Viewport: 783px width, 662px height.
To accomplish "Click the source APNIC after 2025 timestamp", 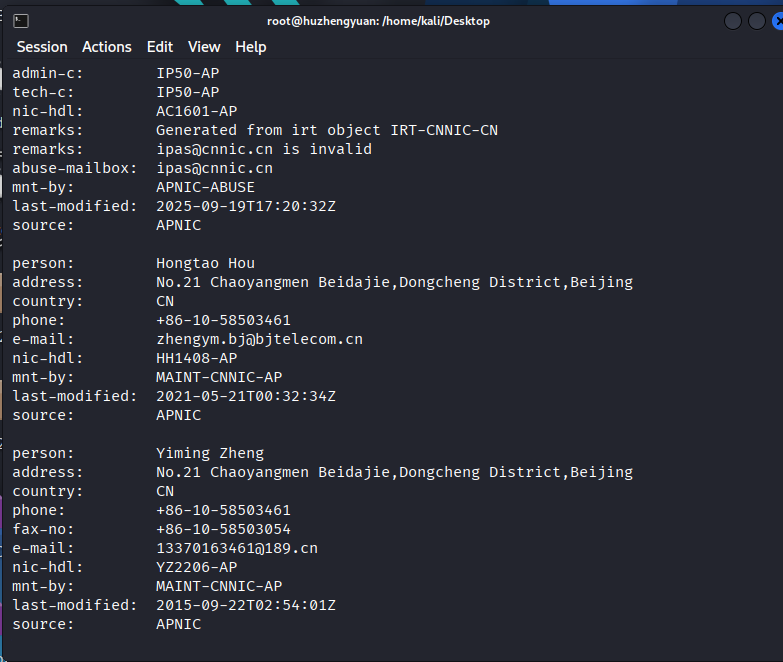I will coord(178,225).
